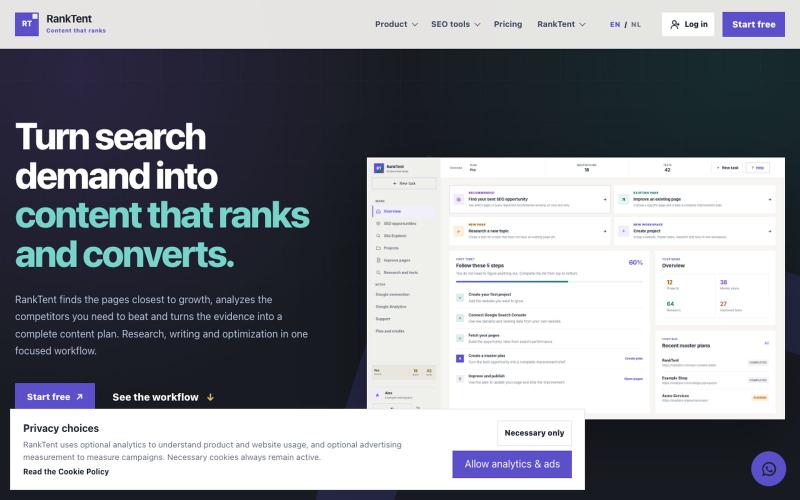Click the 27 Improved texts stat

click(x=740, y=306)
